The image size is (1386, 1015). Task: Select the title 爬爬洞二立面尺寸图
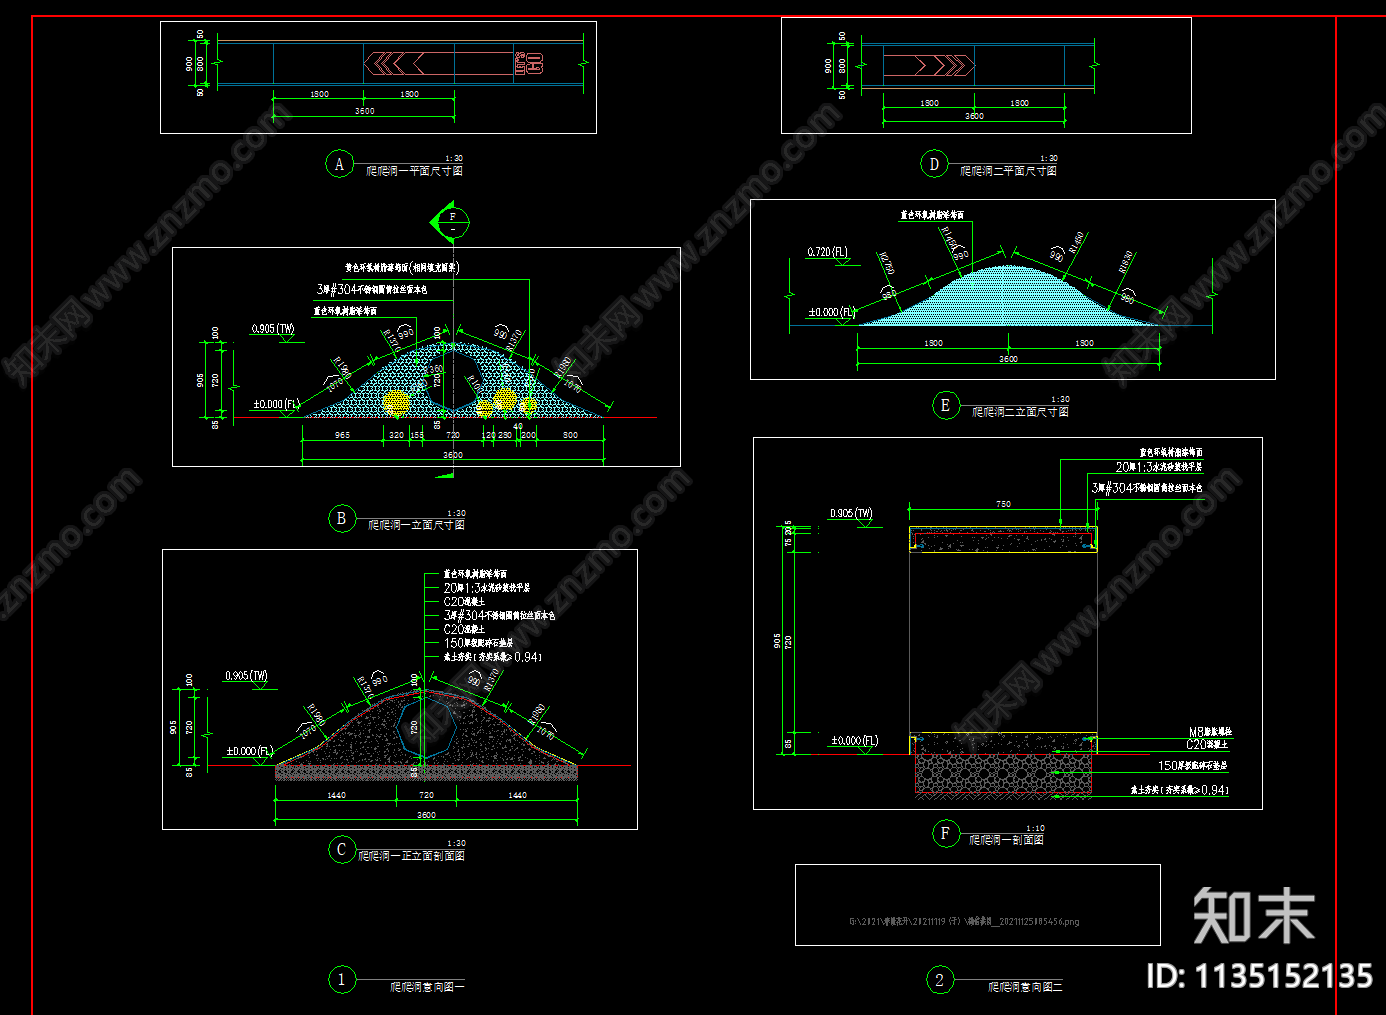1020,412
